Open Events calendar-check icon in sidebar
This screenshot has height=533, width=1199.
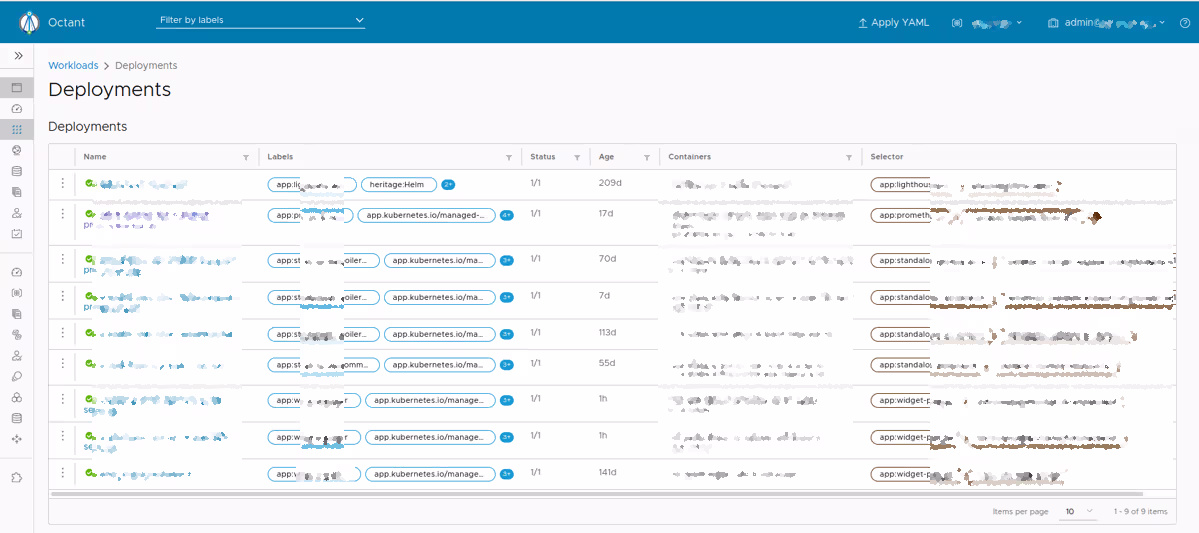(x=17, y=234)
